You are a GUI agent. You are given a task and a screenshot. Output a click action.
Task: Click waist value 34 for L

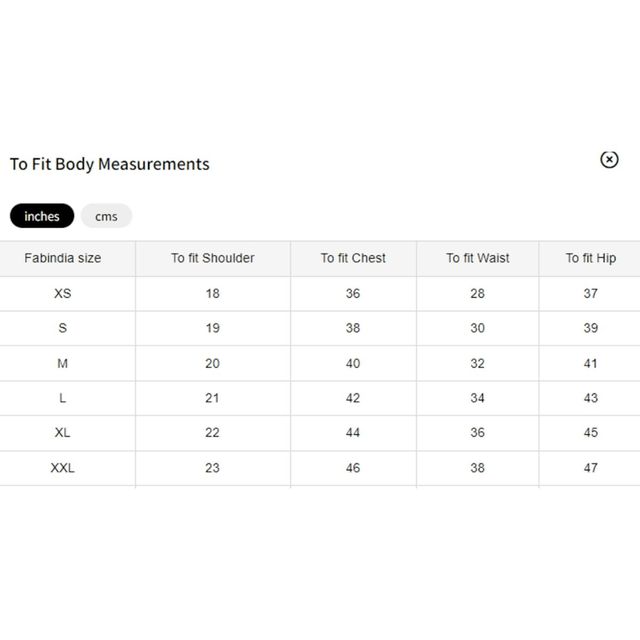[x=478, y=398]
